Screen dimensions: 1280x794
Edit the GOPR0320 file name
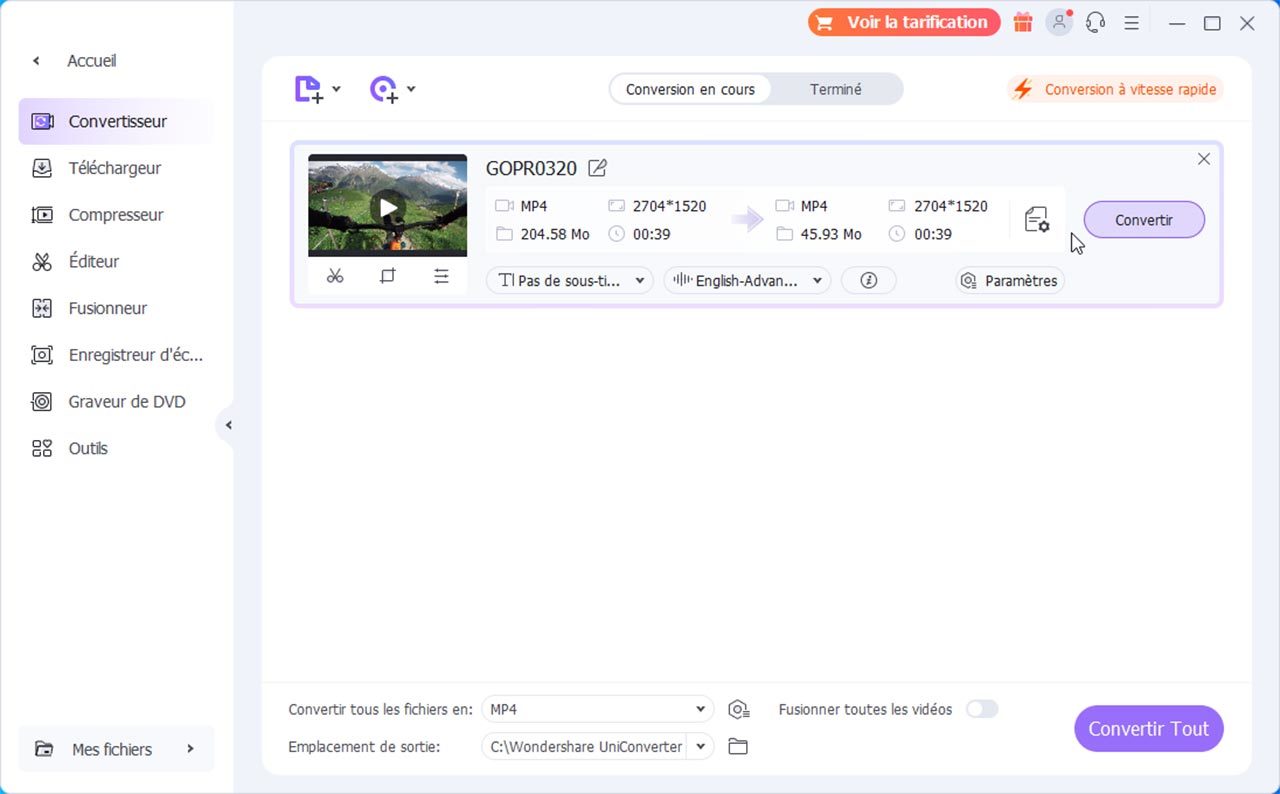[597, 168]
